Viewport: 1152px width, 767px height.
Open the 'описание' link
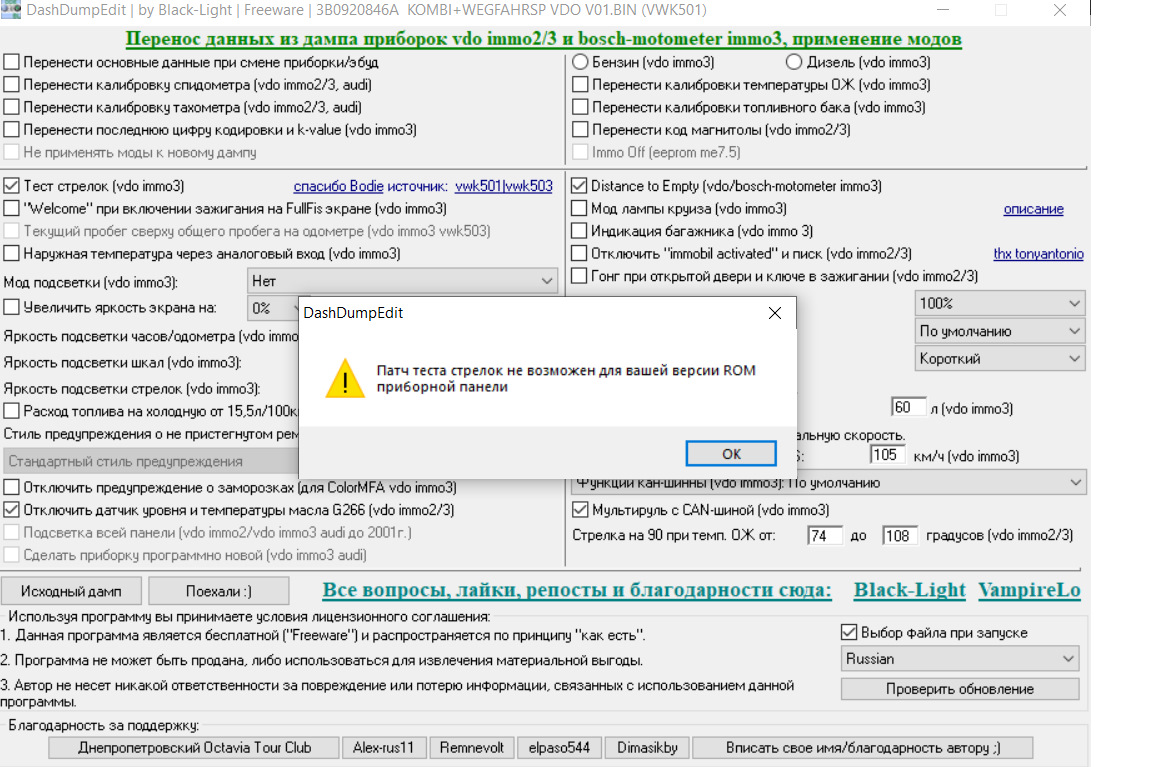[1033, 209]
